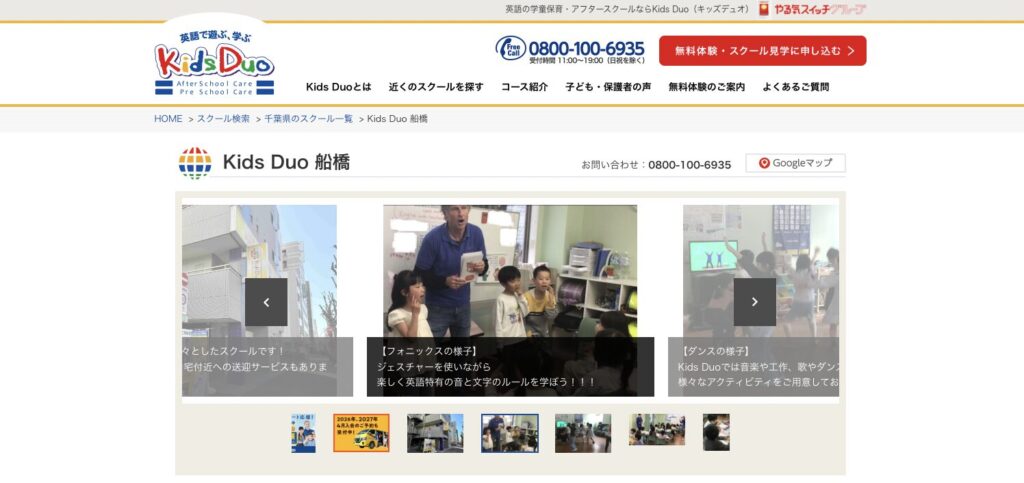
Task: Go to HOME breadcrumb link
Action: tap(168, 119)
